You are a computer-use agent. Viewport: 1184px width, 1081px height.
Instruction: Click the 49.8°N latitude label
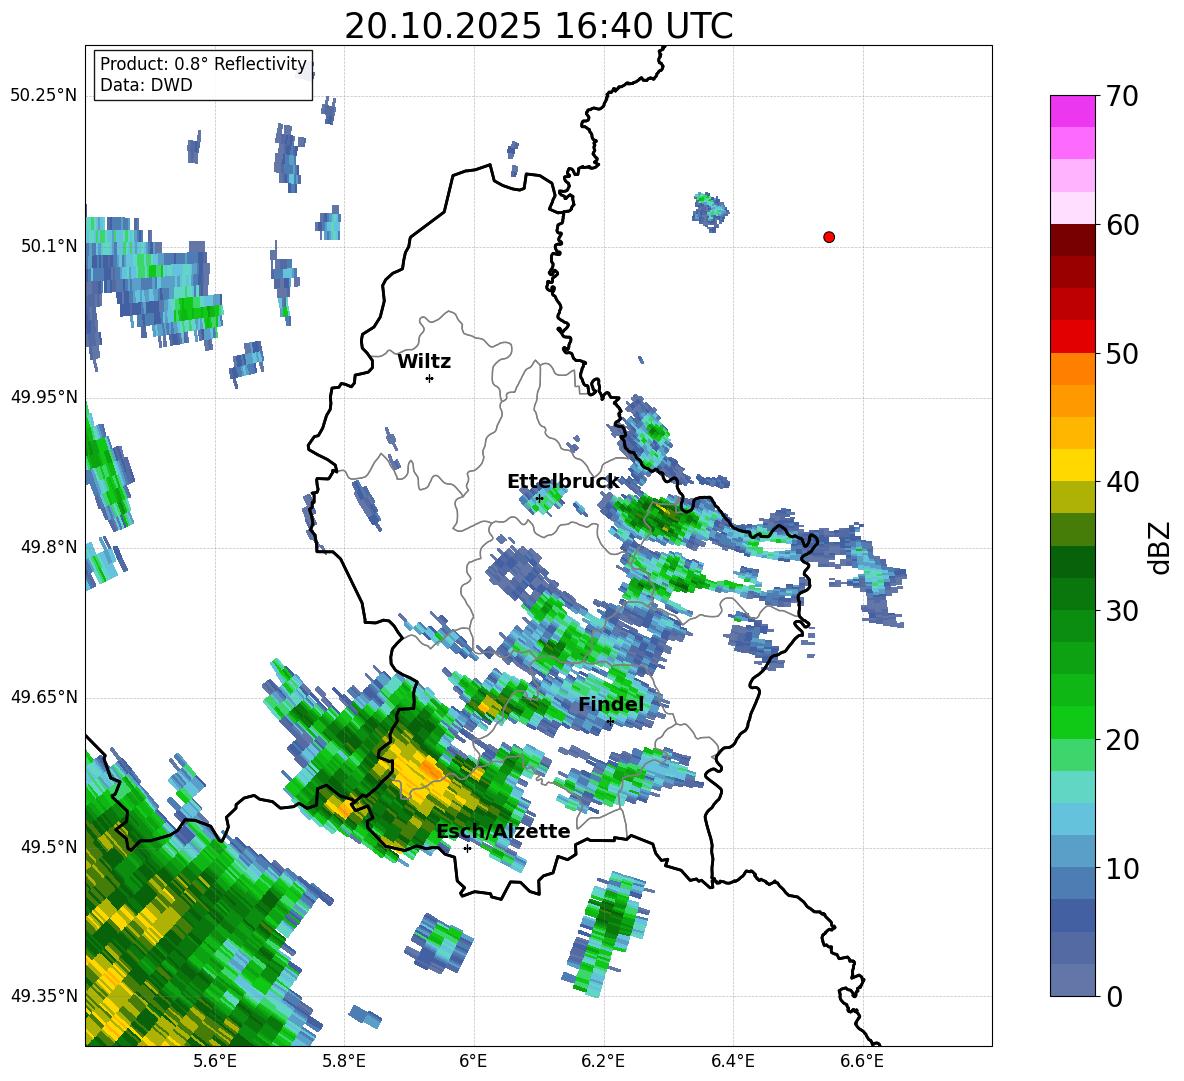(x=49, y=547)
